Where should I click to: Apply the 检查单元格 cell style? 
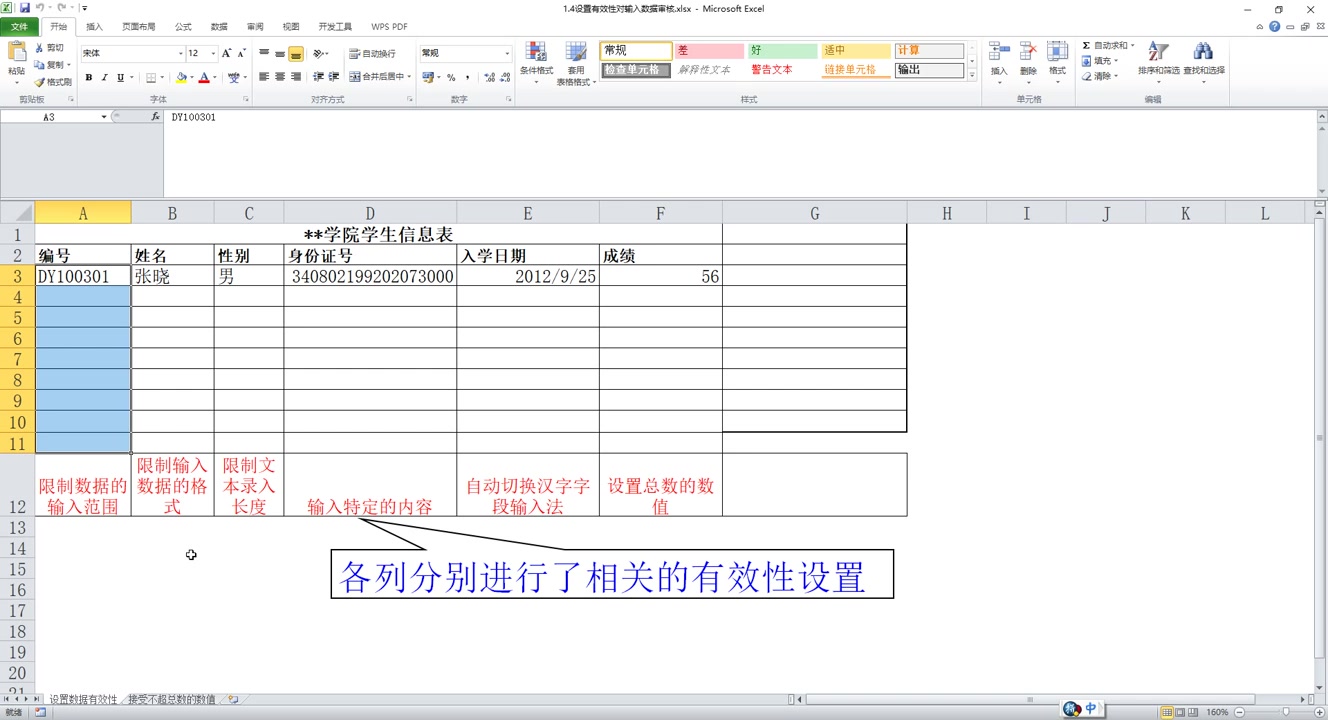coord(635,71)
